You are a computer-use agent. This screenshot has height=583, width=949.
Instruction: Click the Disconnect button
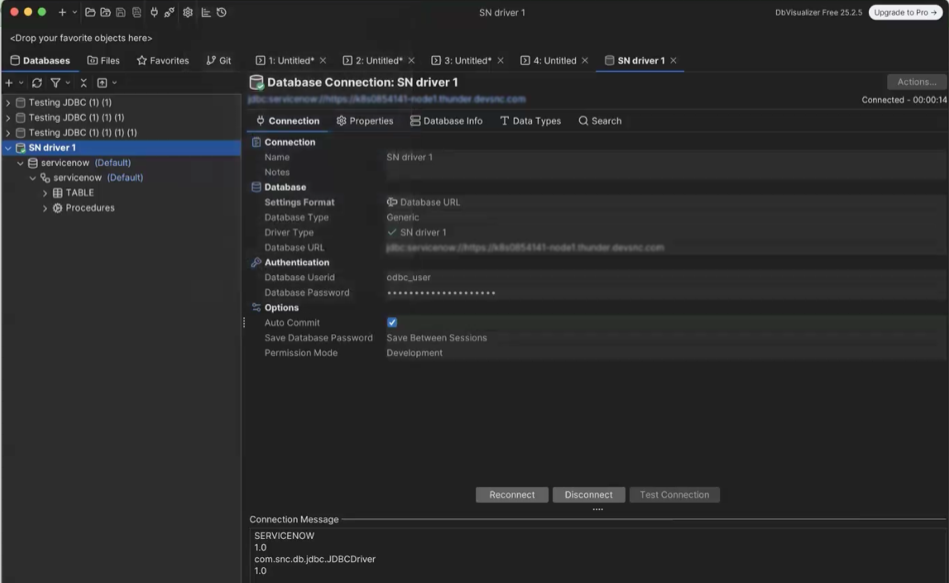pos(588,495)
